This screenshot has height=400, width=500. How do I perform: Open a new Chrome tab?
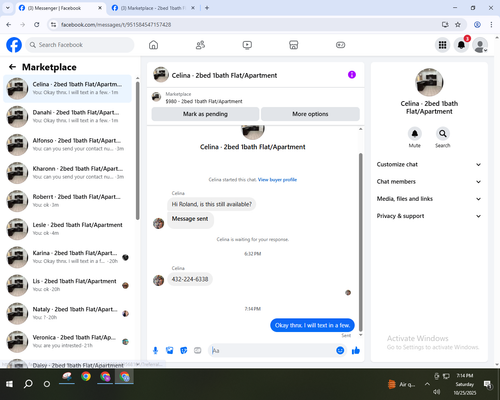[207, 8]
